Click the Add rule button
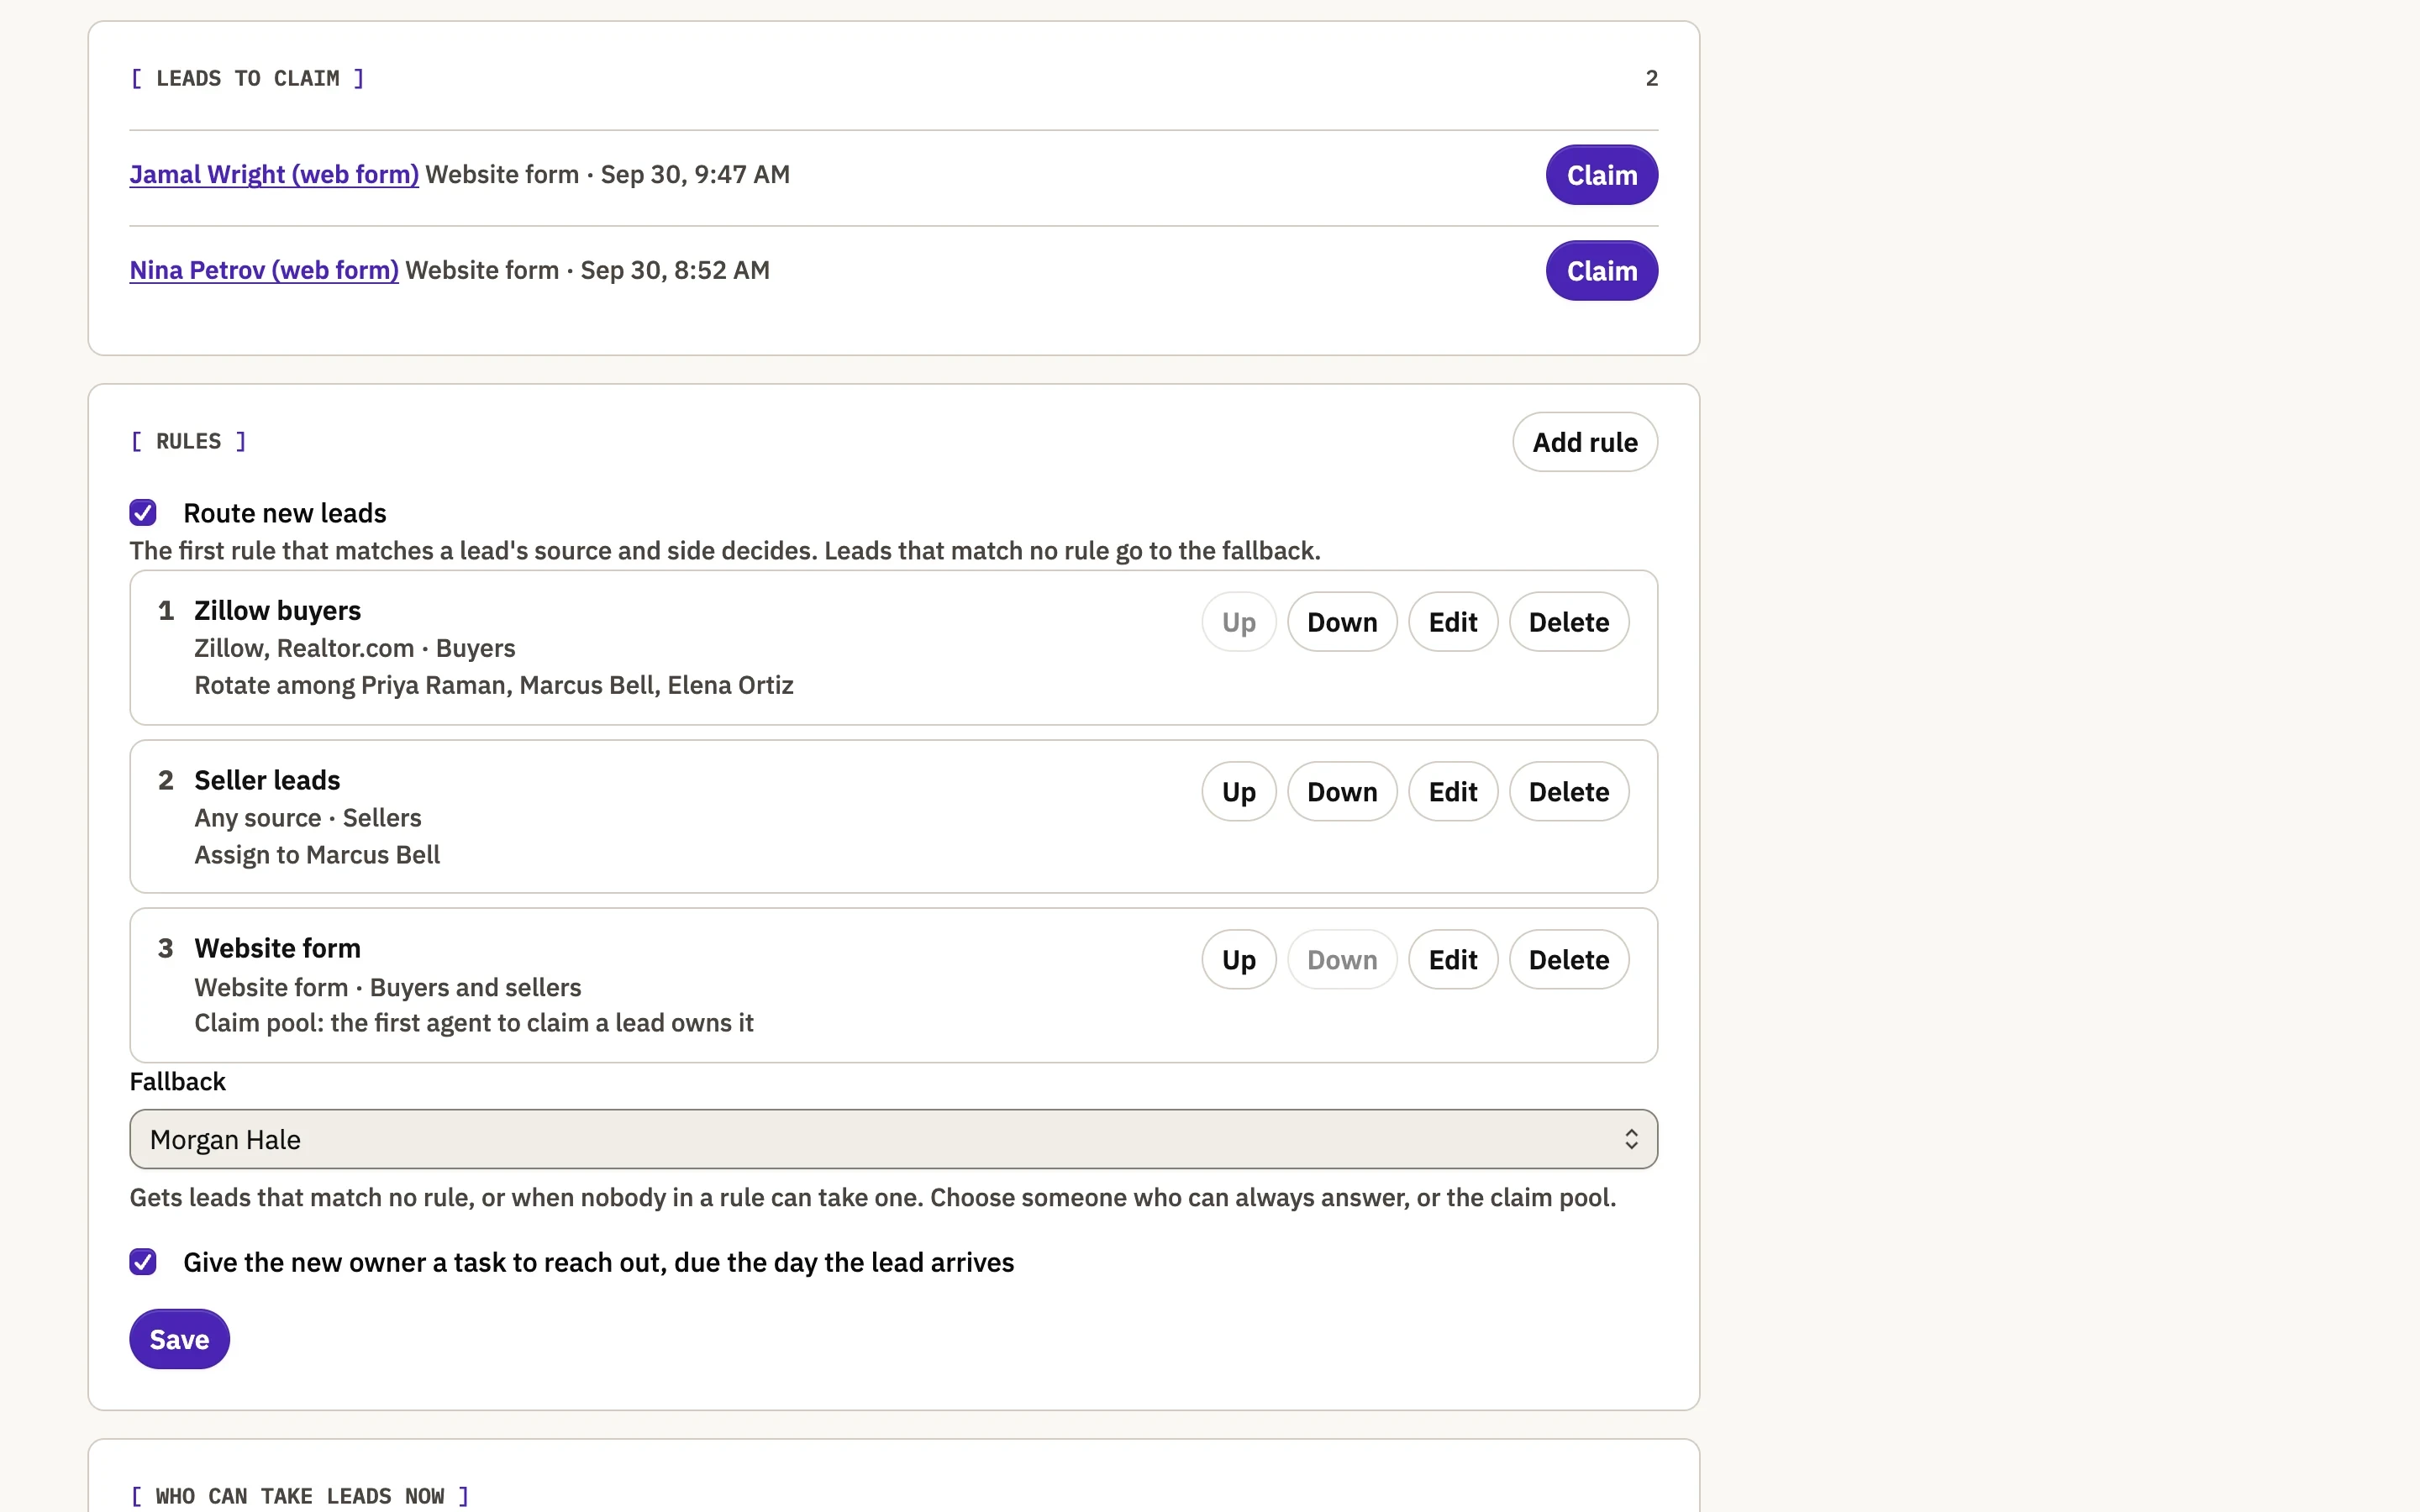 pos(1585,442)
